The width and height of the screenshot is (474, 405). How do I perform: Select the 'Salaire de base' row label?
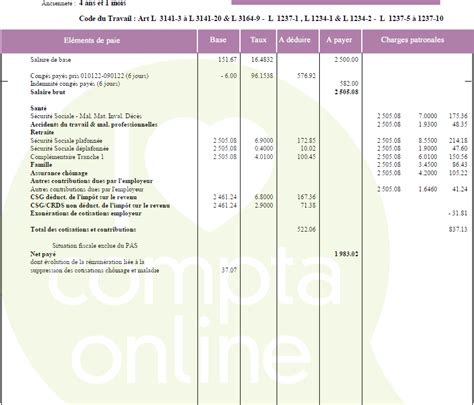point(50,60)
